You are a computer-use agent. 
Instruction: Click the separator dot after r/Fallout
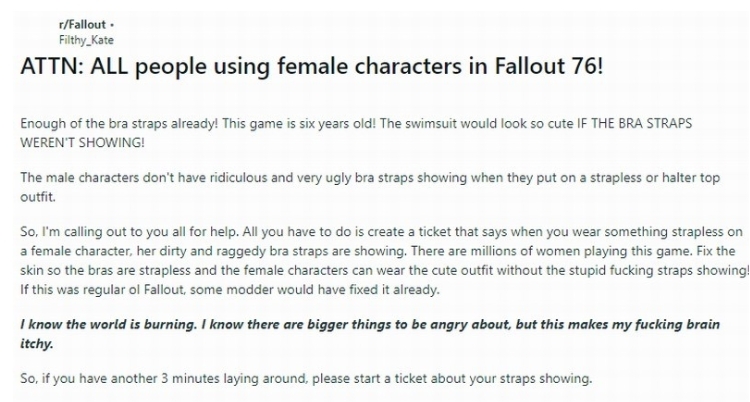tap(112, 25)
